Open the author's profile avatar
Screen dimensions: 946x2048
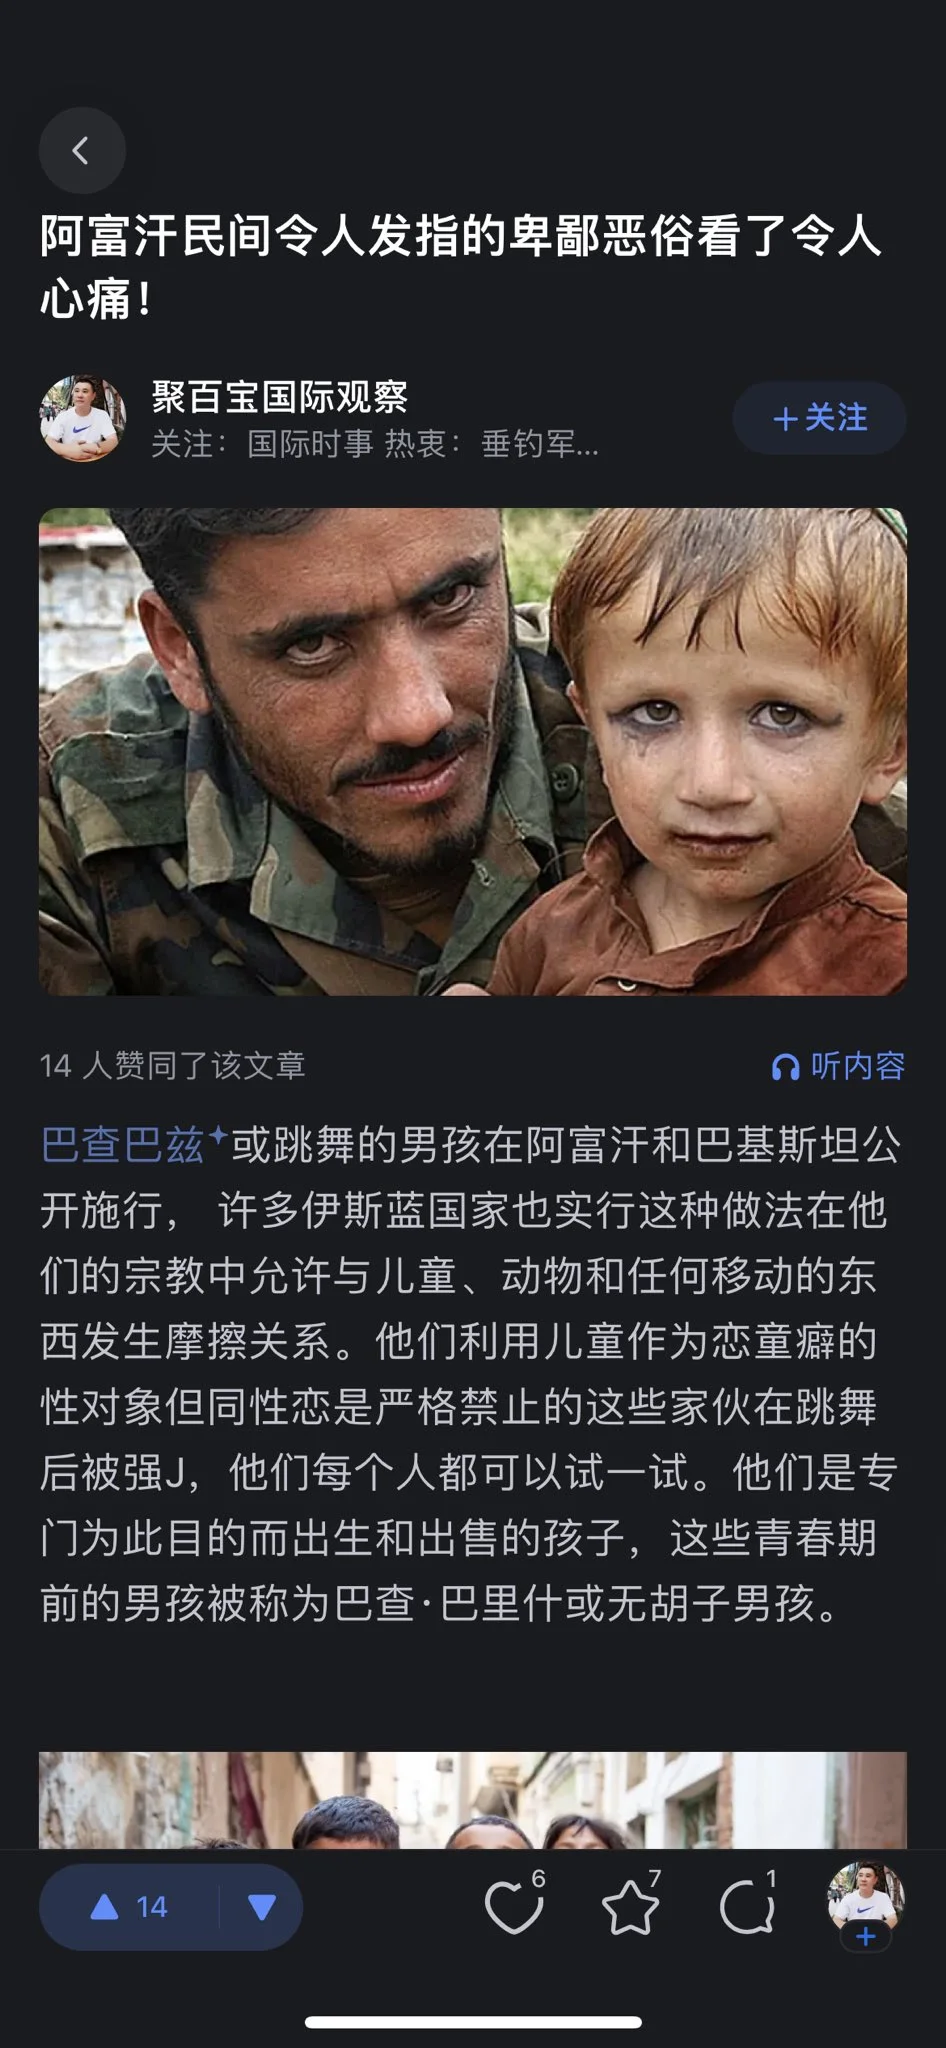(83, 418)
